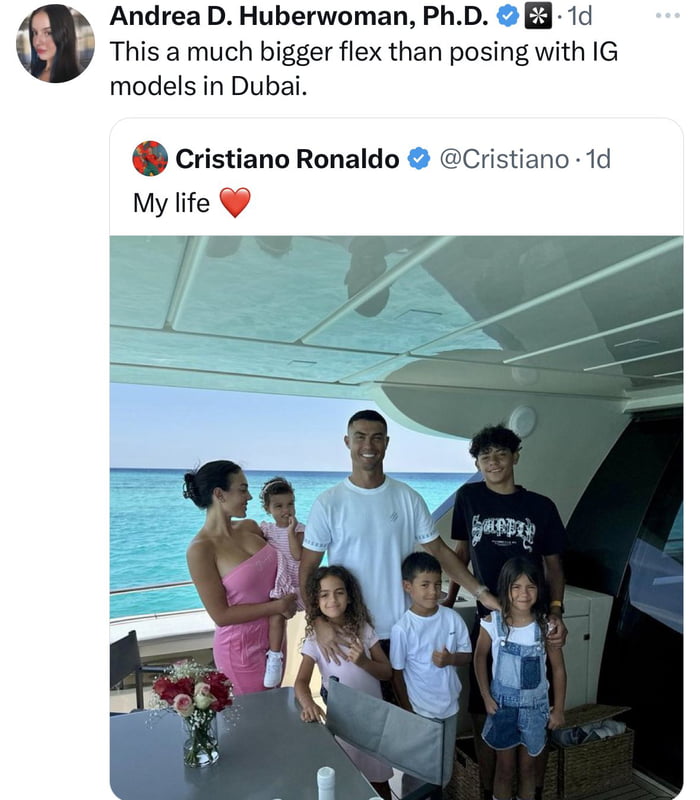Screen dimensions: 700x800
Task: Click the red heart emoji
Action: 234,203
